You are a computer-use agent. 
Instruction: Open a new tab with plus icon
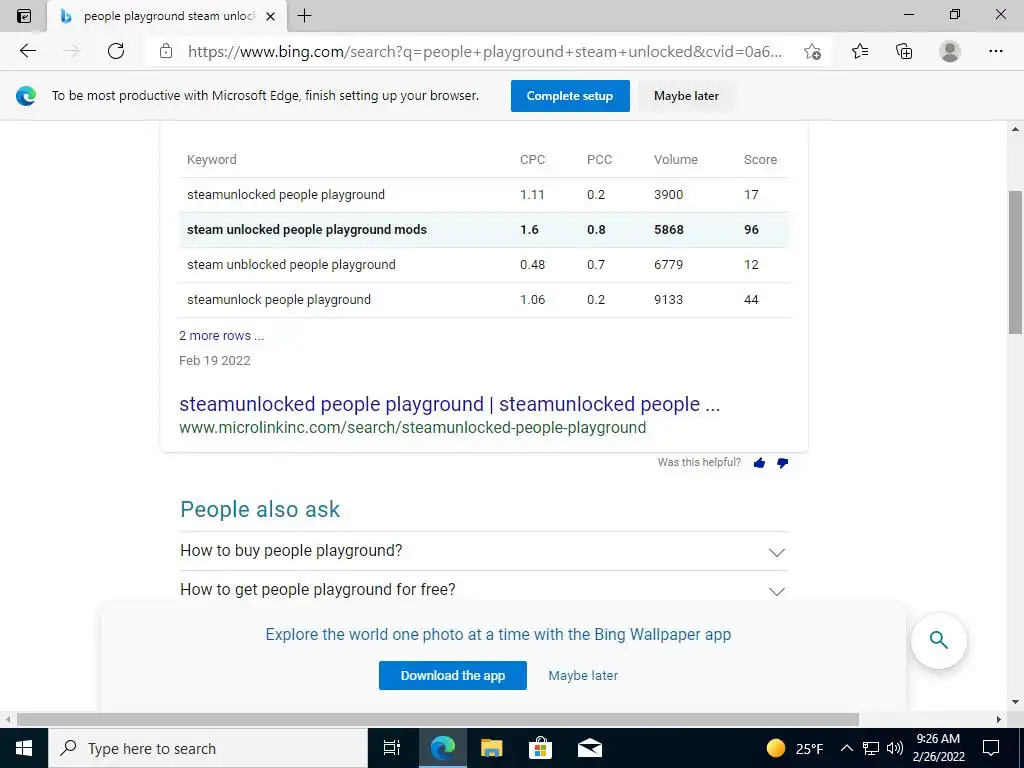(x=304, y=16)
